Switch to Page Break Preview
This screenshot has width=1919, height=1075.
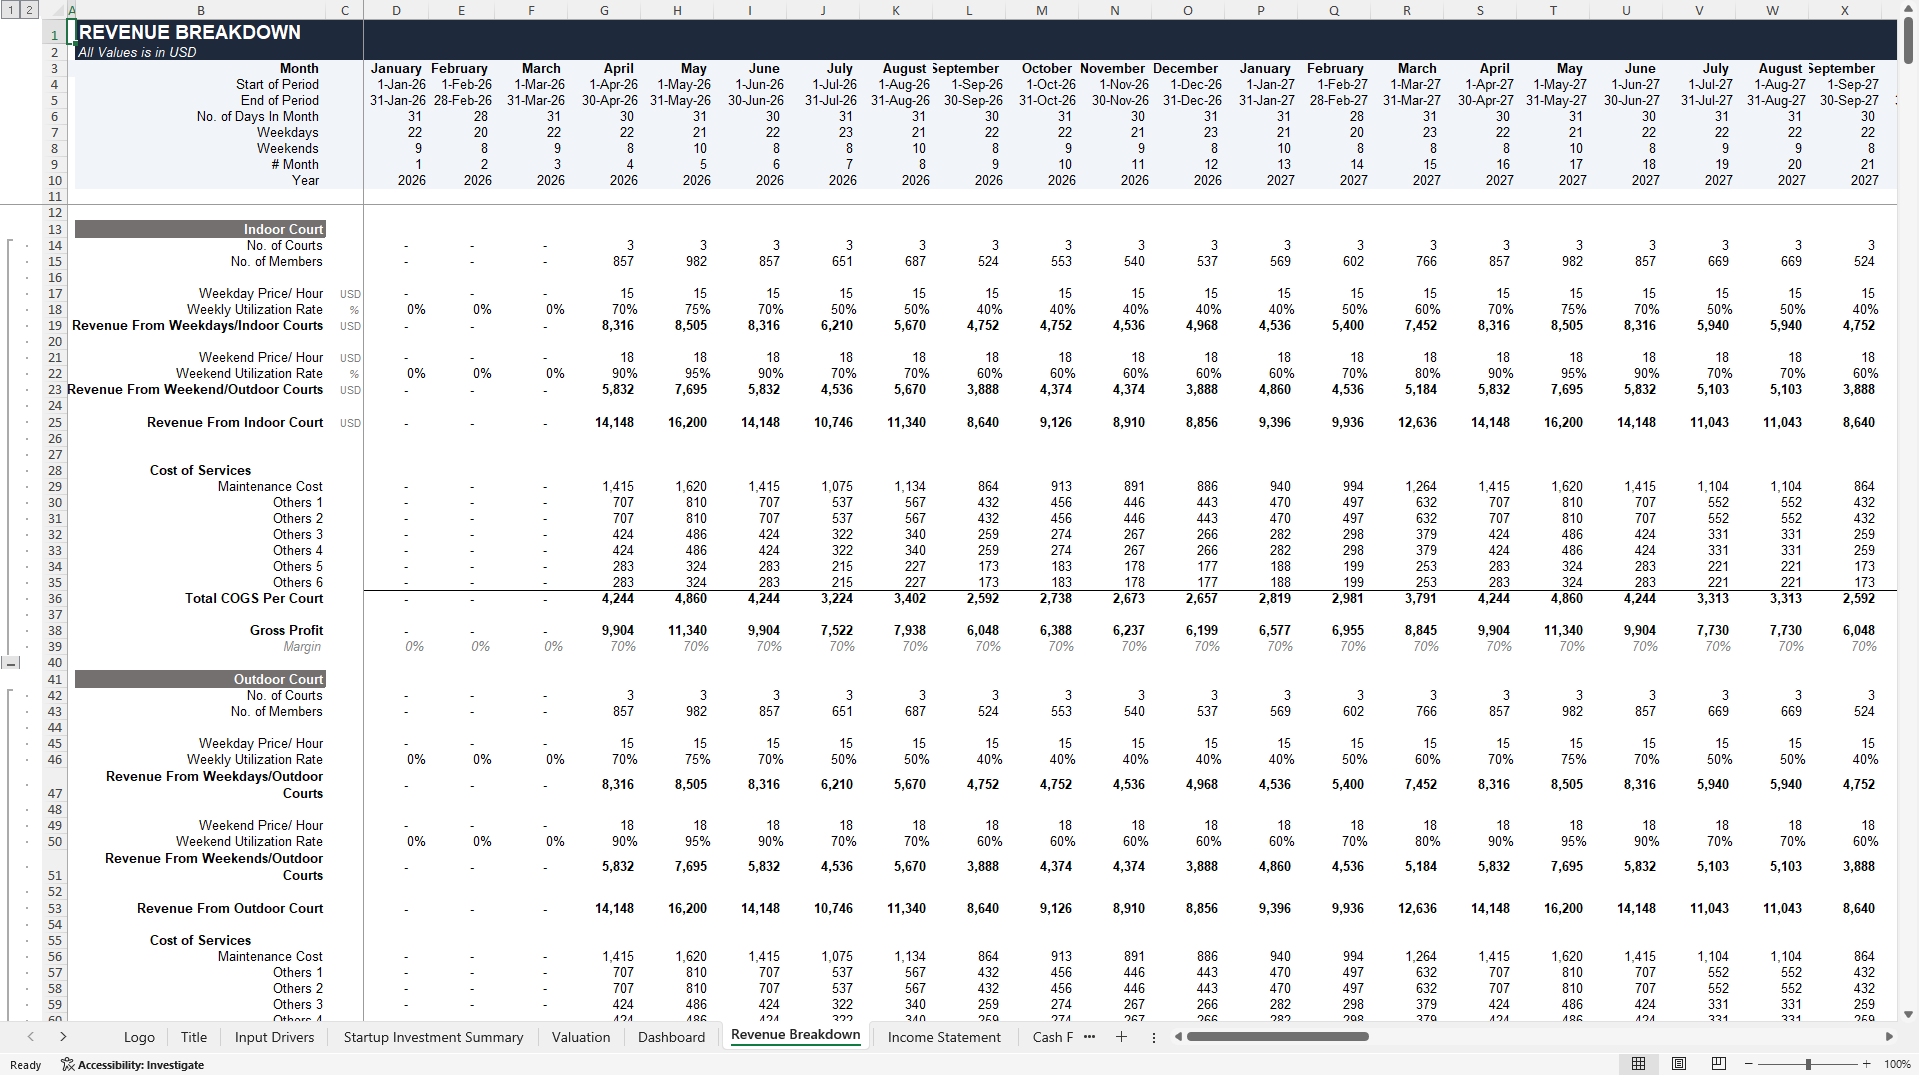1718,1064
